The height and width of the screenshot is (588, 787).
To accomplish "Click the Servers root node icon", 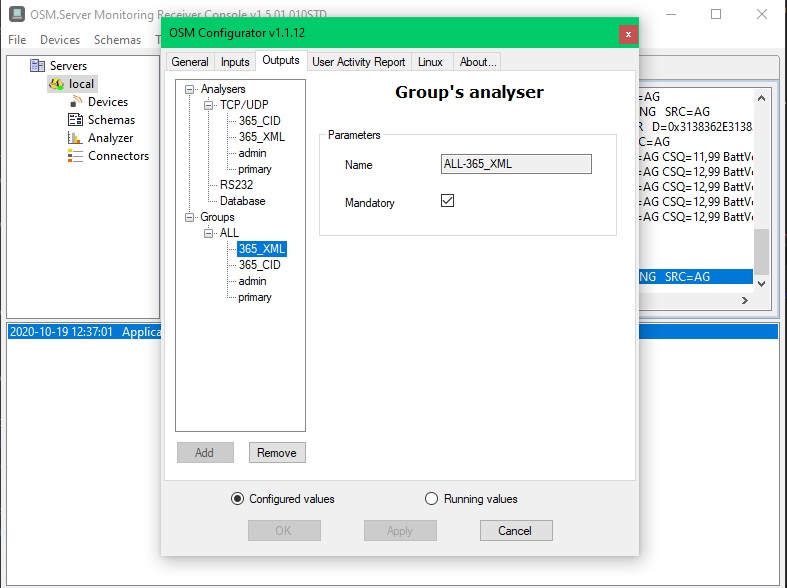I will point(38,66).
